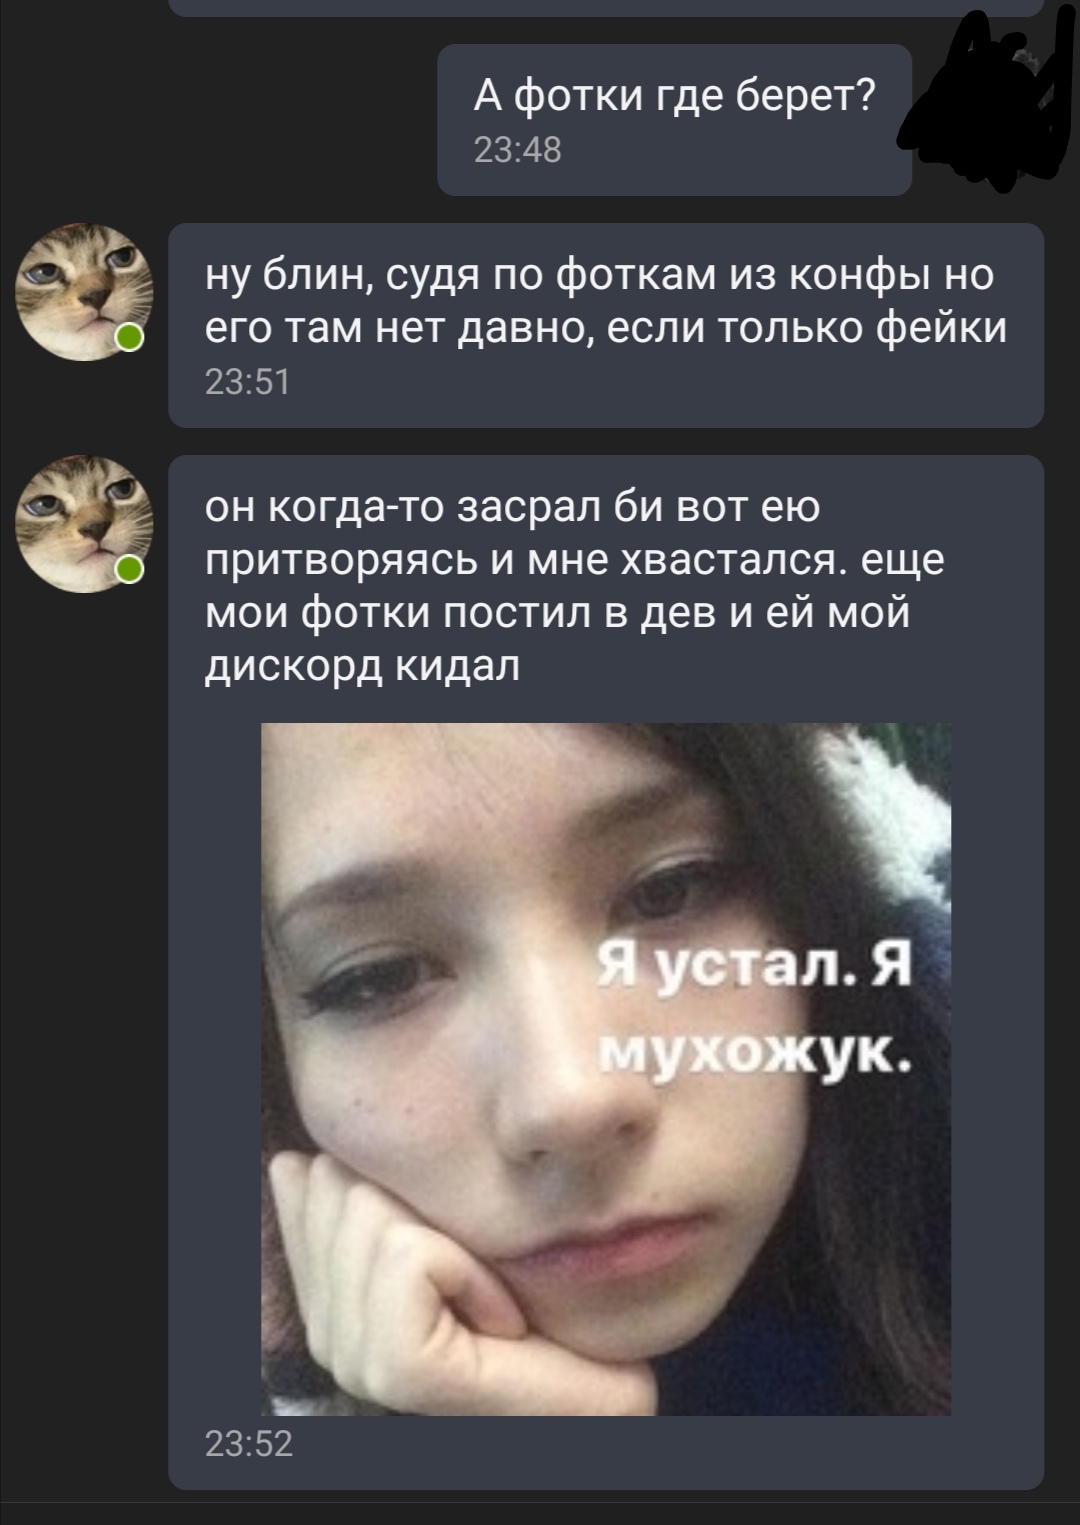Select the outgoing message 'А фотки где берет?'
The width and height of the screenshot is (1080, 1525).
674,119
